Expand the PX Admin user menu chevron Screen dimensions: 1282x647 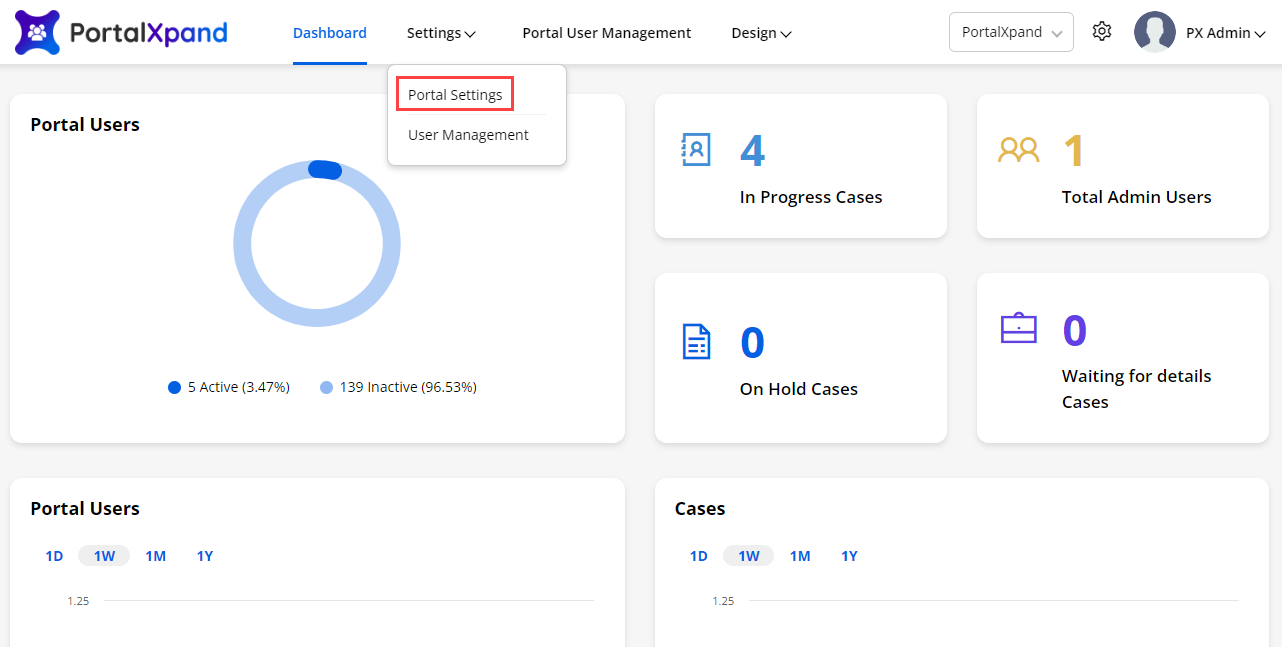click(1260, 34)
